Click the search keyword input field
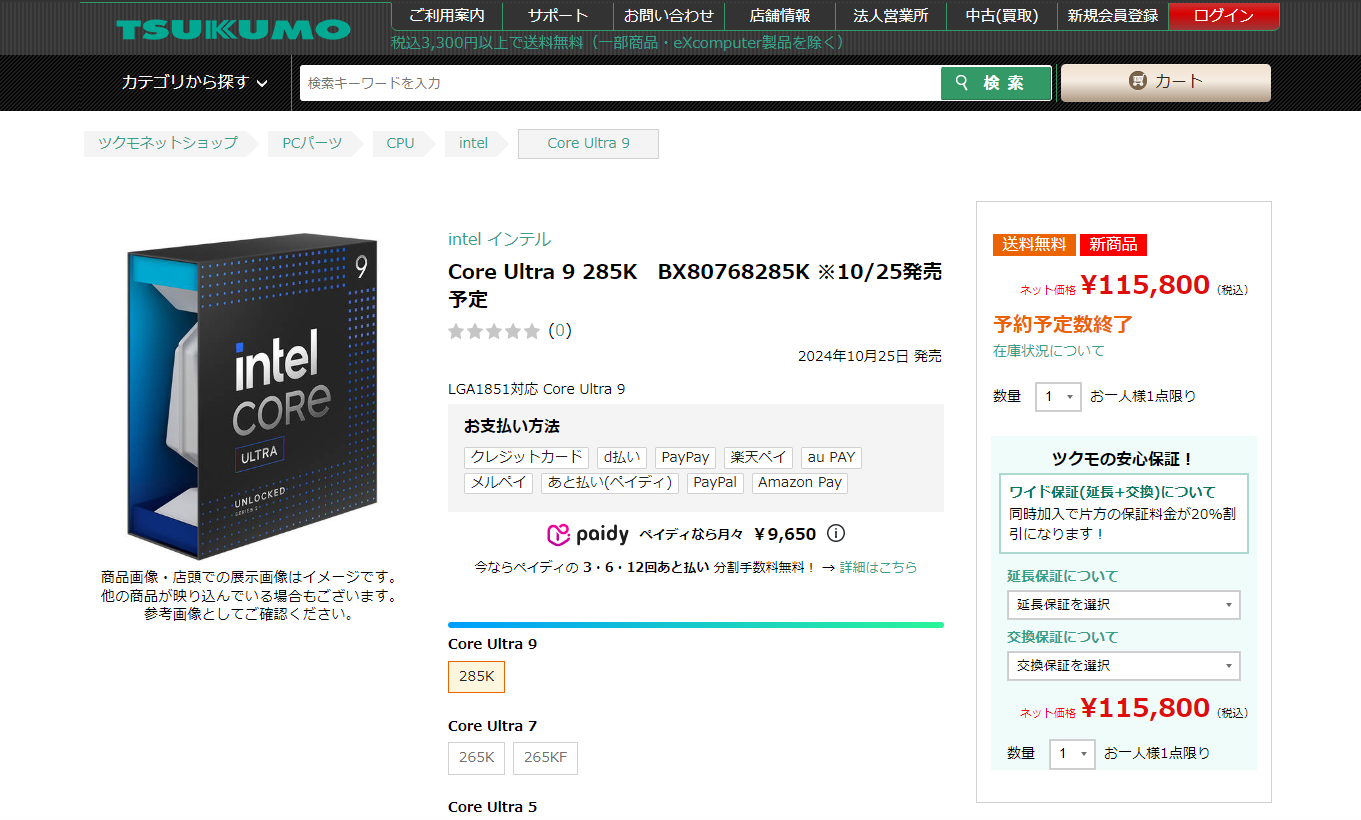The image size is (1361, 820). point(620,83)
